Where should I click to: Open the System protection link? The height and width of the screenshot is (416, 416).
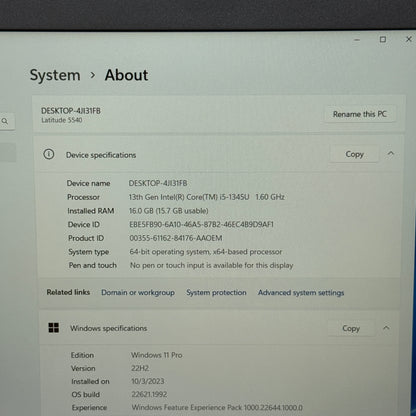tap(216, 293)
